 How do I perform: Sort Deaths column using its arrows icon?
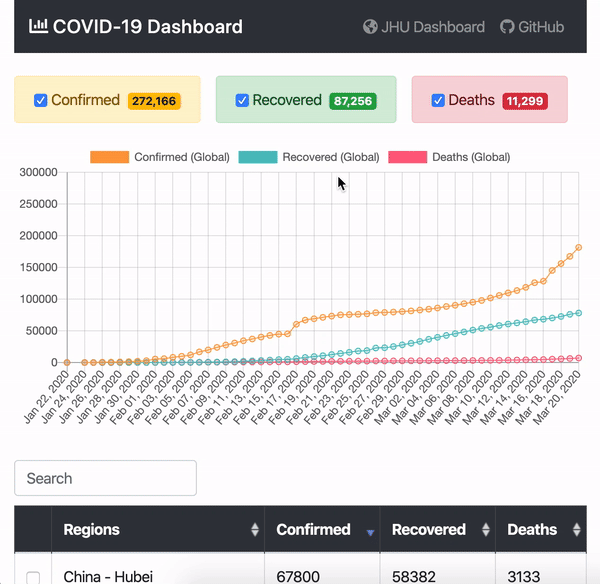click(x=576, y=530)
